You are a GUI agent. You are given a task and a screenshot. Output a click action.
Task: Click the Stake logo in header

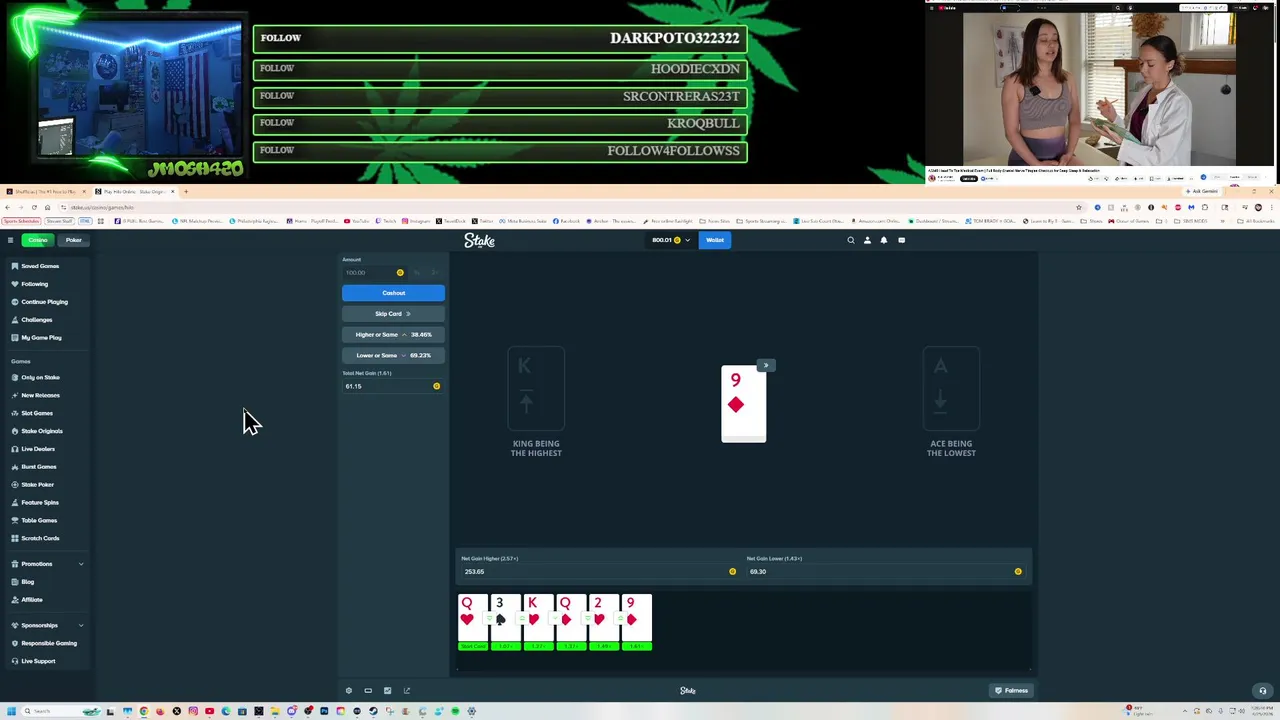pos(479,240)
